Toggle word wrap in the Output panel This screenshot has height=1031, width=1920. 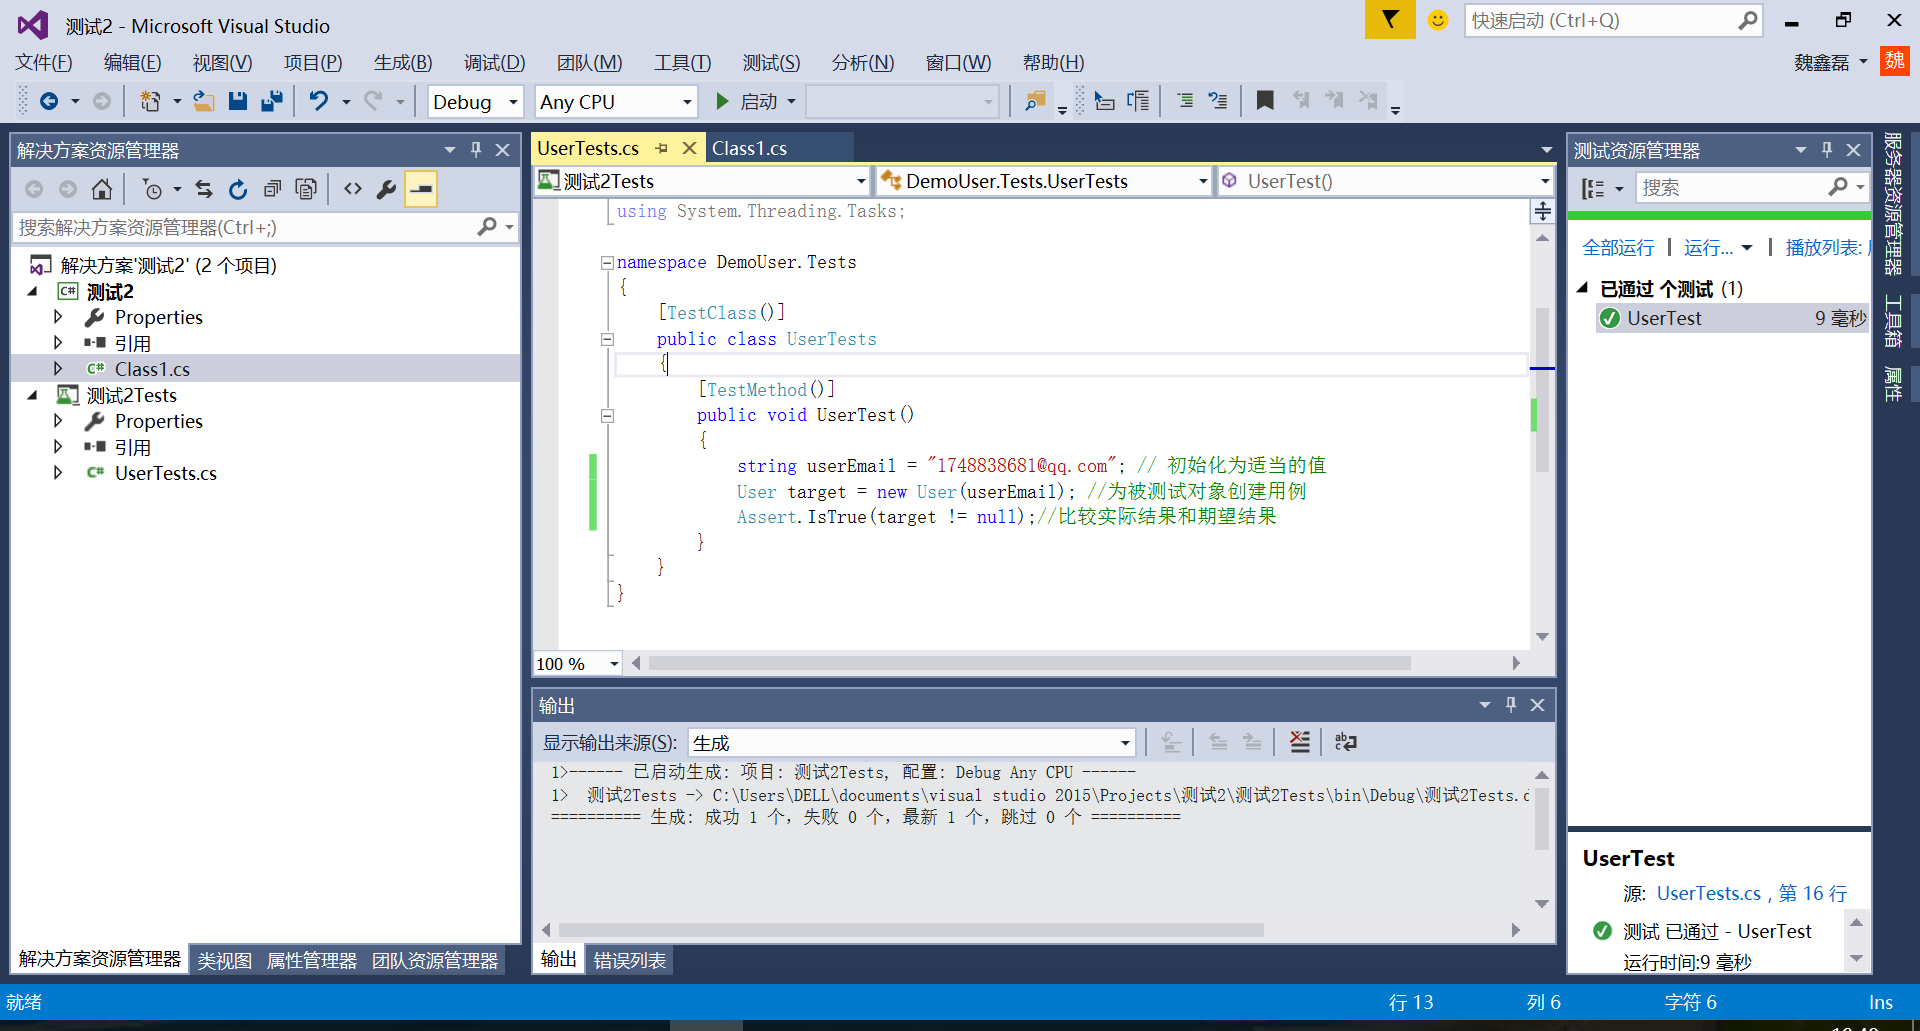(1345, 742)
